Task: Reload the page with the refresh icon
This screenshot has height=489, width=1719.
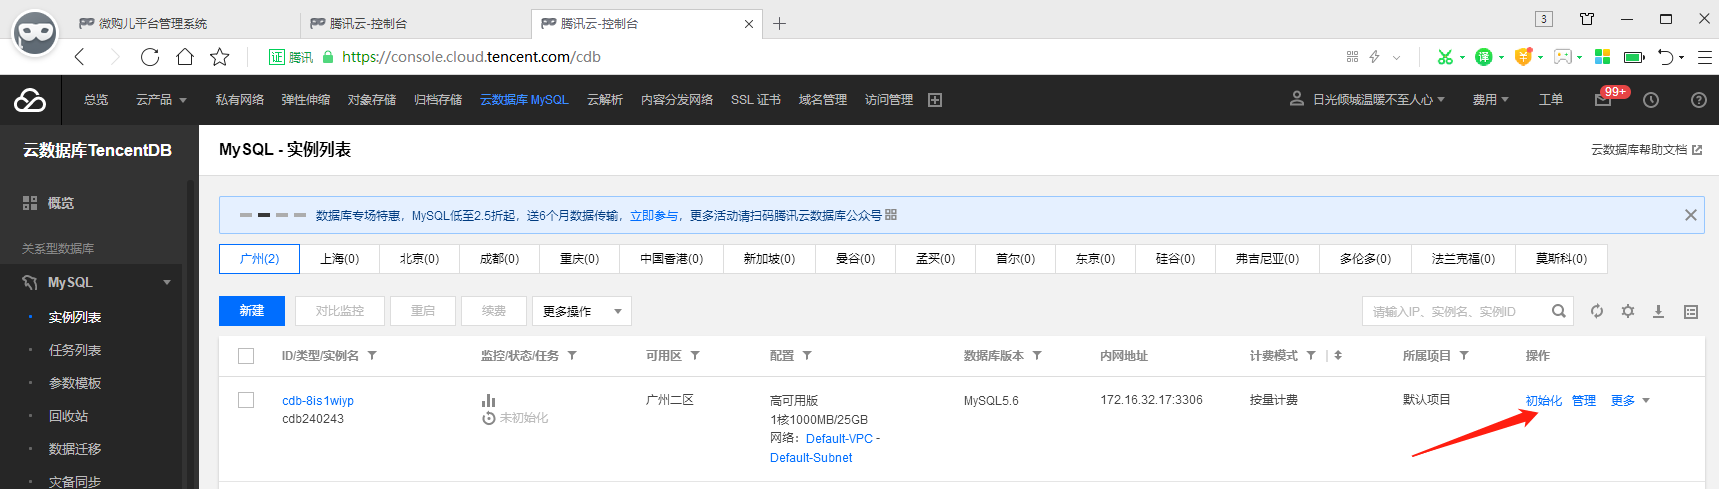Action: coord(150,57)
